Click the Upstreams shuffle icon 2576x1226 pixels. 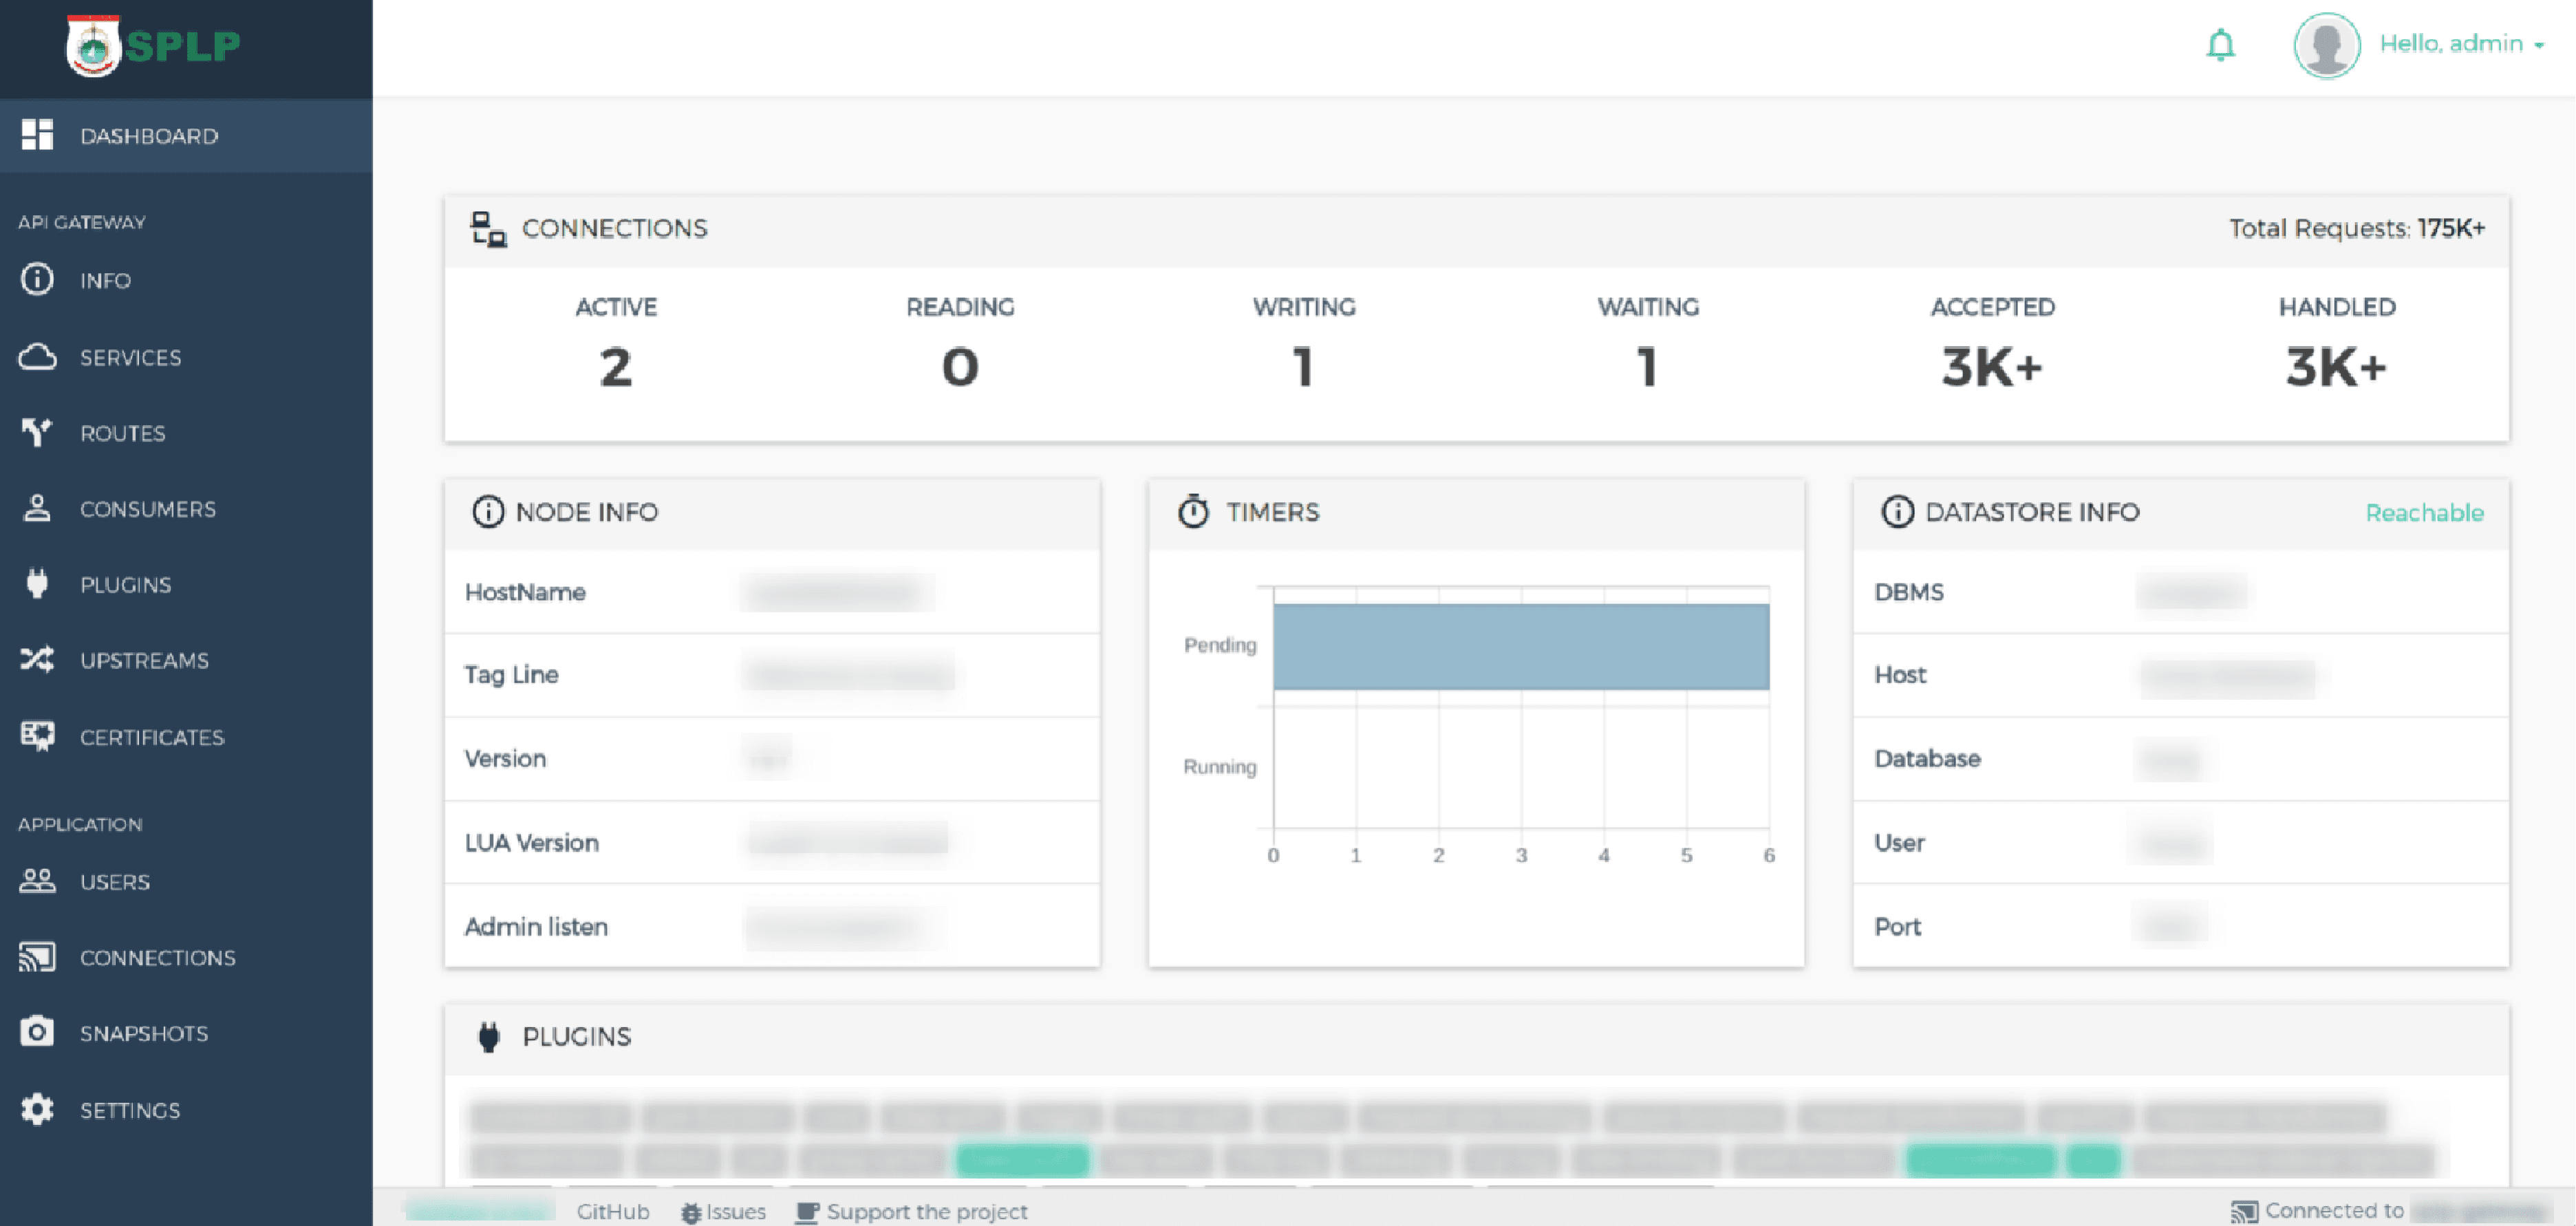[37, 659]
